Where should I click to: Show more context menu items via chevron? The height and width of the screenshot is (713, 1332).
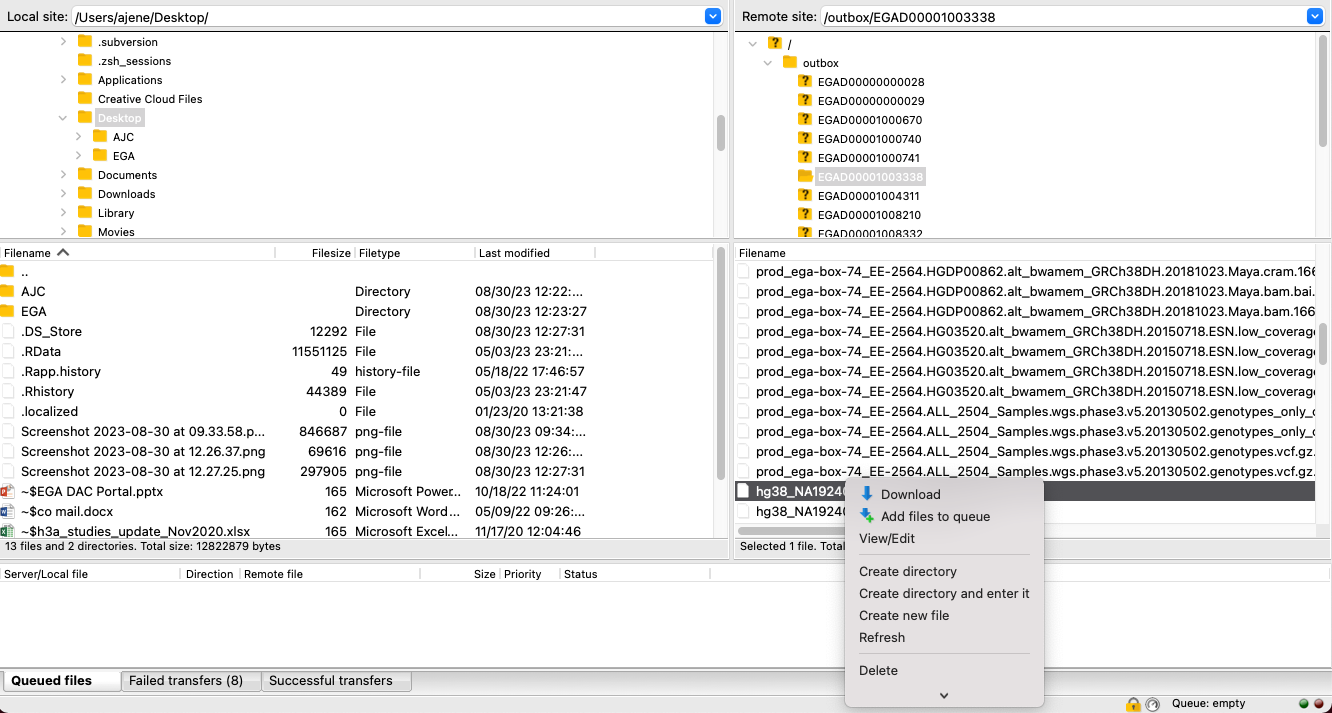click(943, 695)
